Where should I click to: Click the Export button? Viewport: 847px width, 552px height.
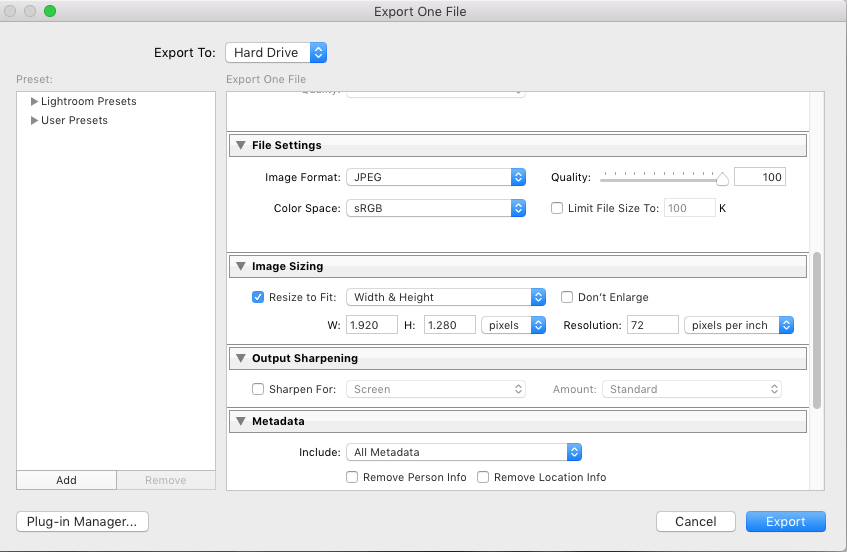tap(785, 521)
